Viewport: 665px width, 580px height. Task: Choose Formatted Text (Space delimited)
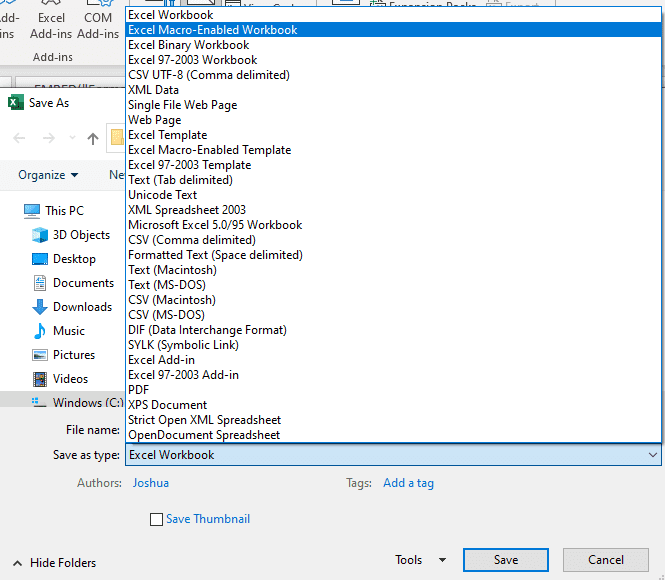(x=394, y=255)
